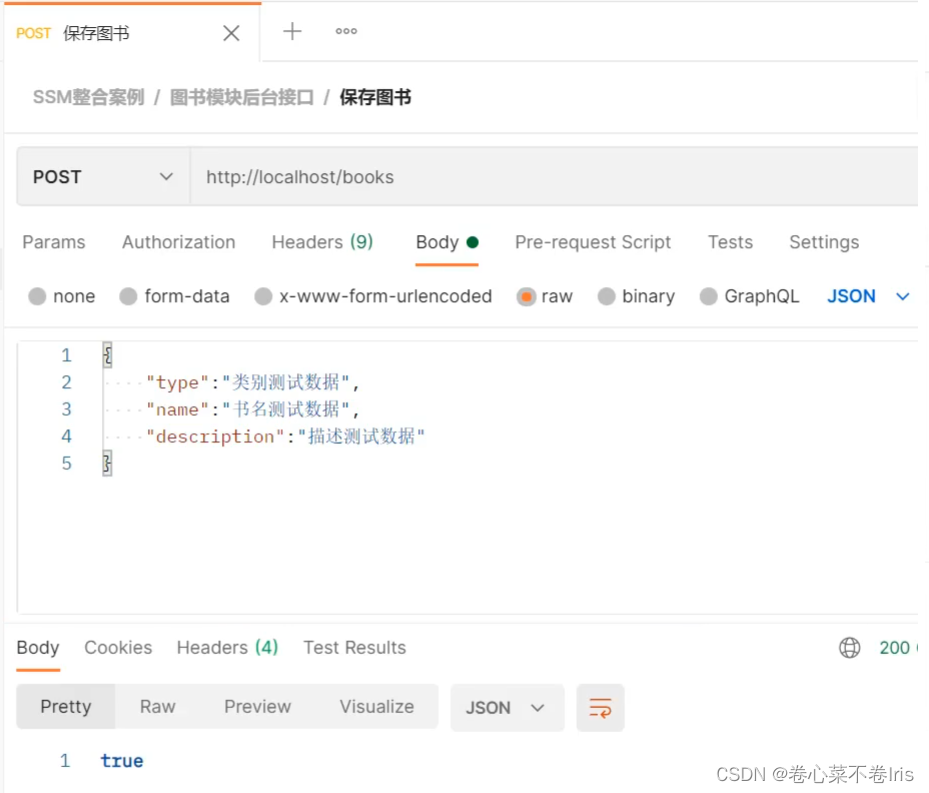Click the "description" line in body editor
Screen dimensions: 929x793
click(x=286, y=436)
